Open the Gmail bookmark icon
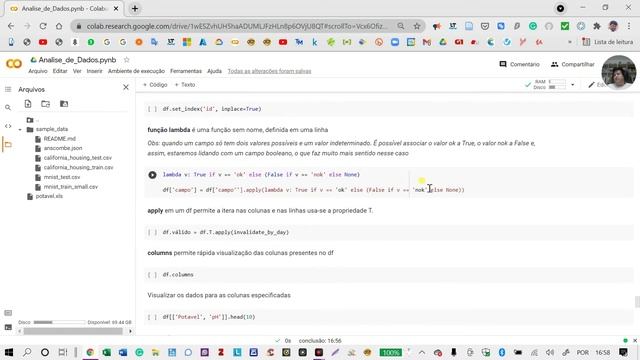This screenshot has height=360, width=640. point(427,42)
